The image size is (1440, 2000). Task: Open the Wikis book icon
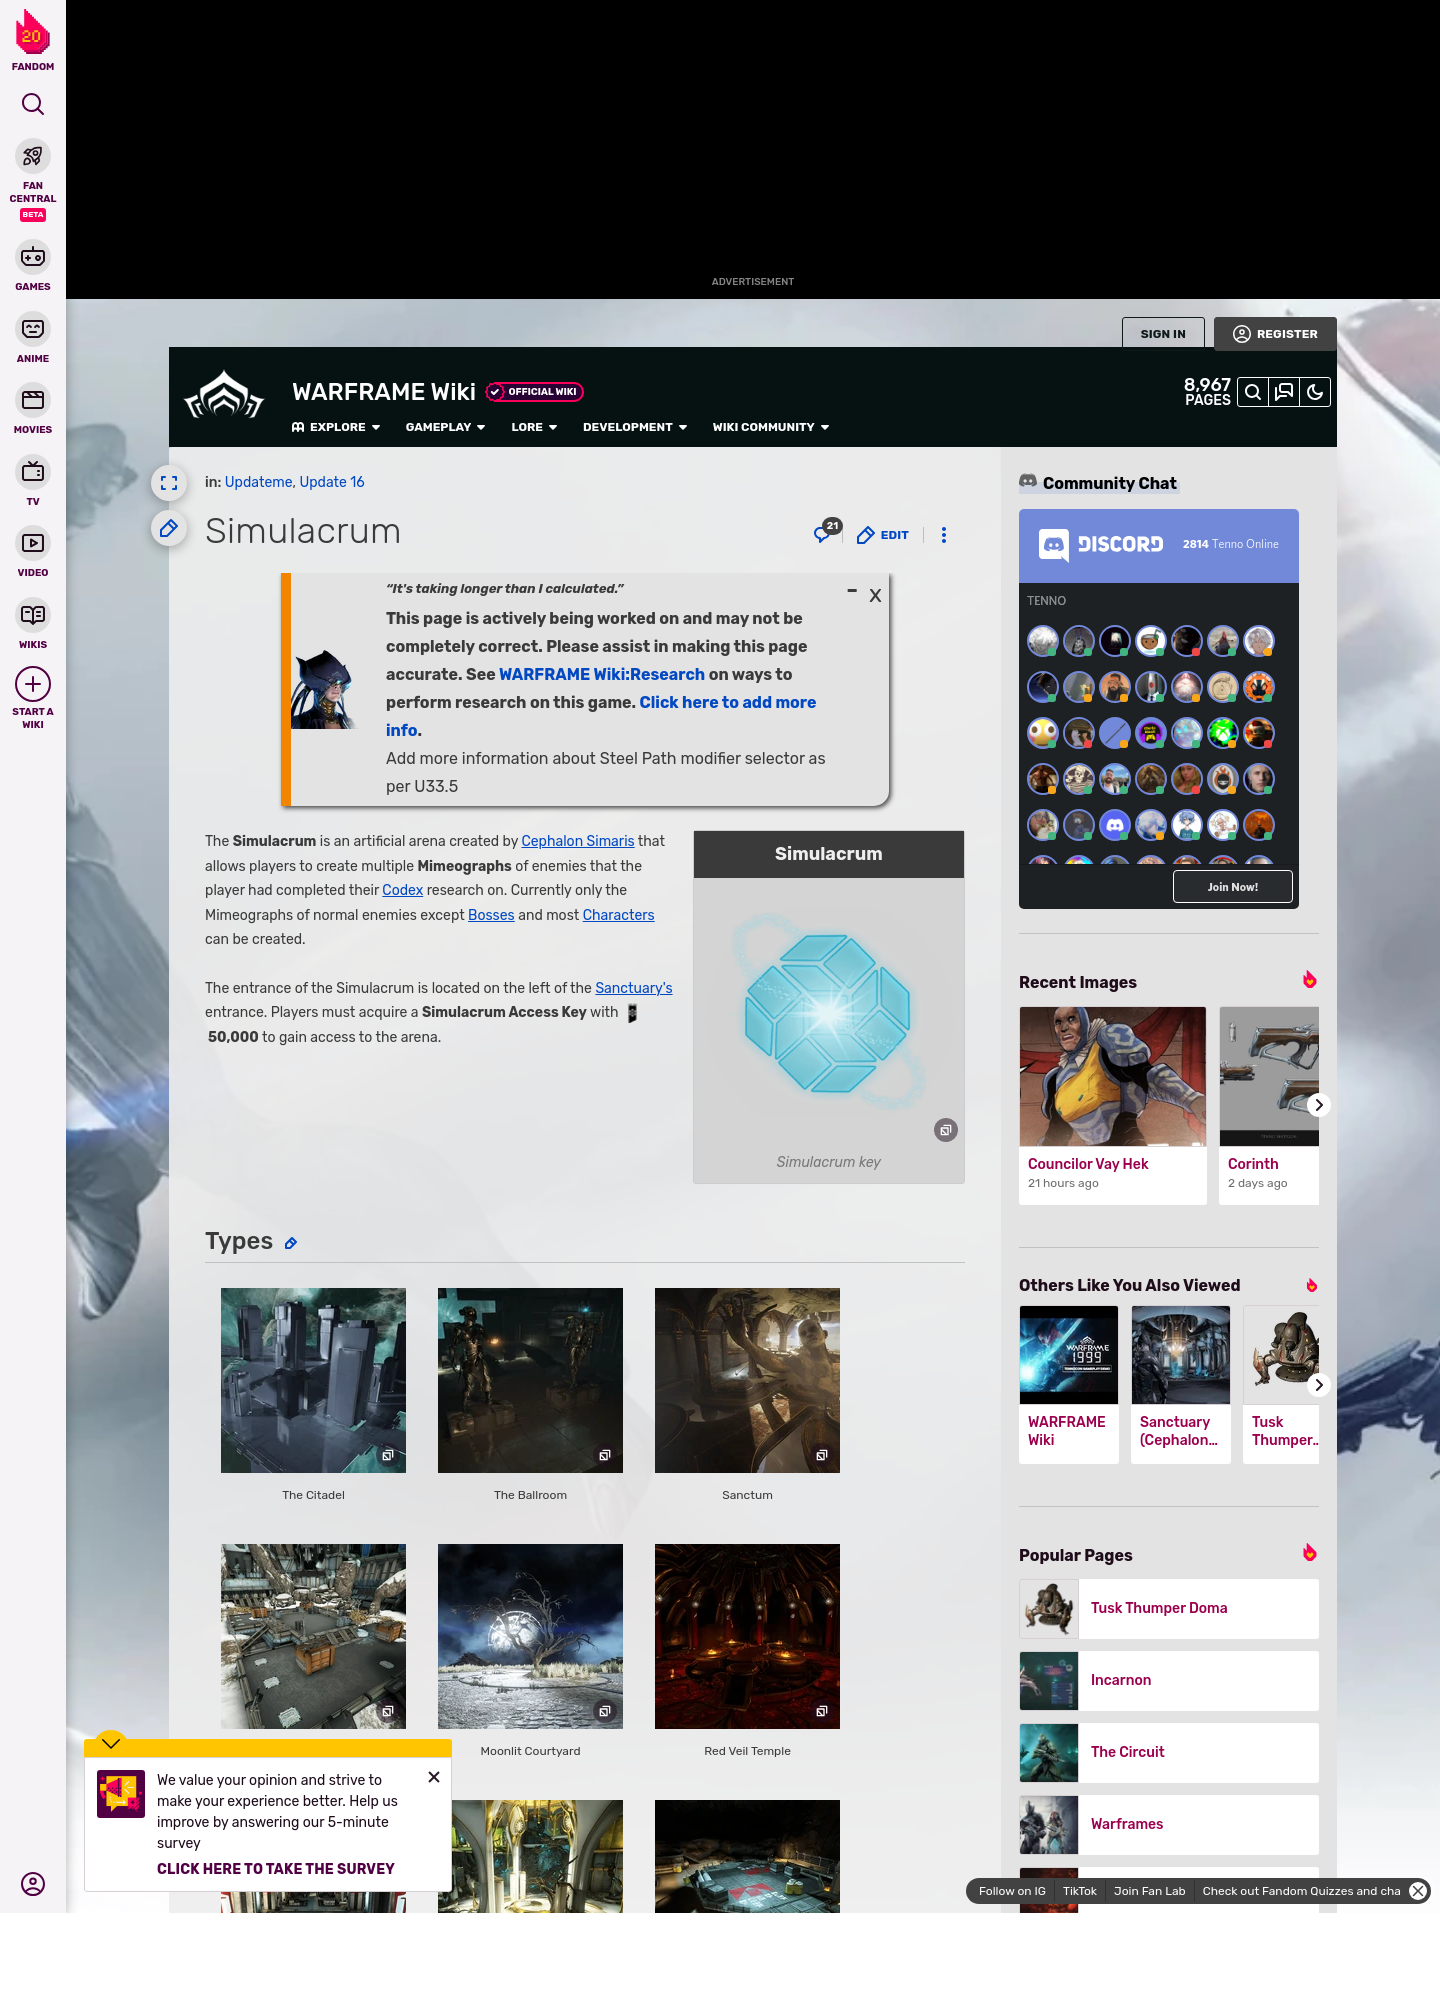[x=33, y=615]
